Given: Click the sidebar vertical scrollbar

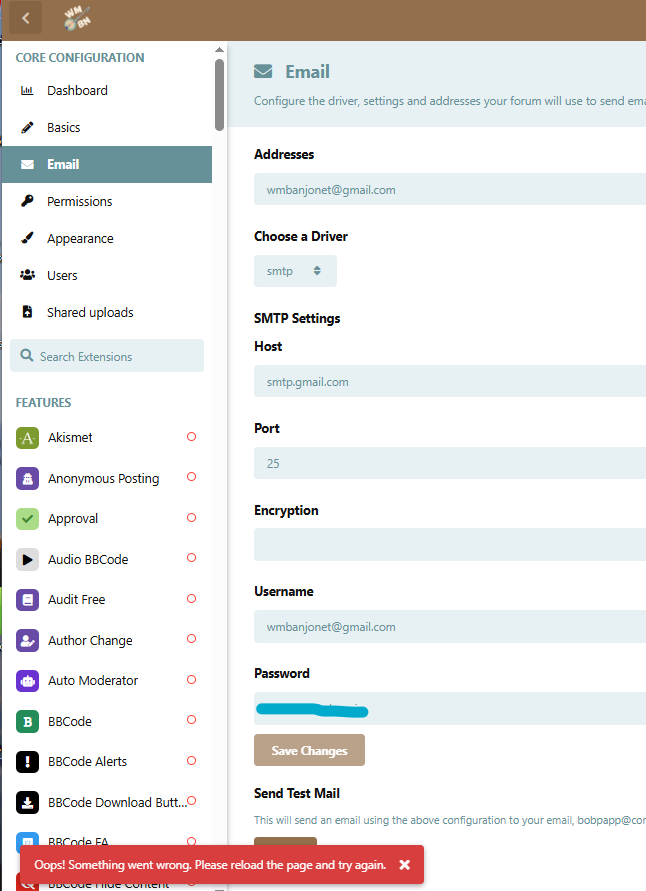Looking at the screenshot, I should coord(220,95).
